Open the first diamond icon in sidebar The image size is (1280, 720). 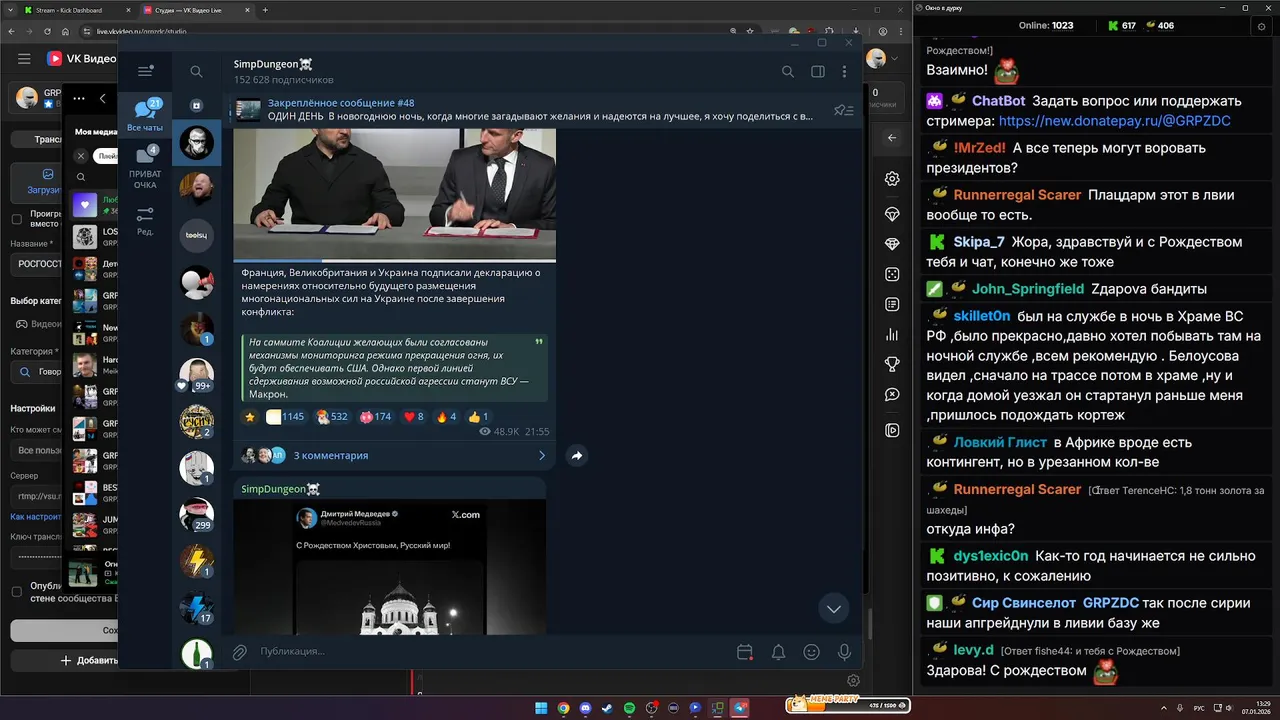pyautogui.click(x=892, y=214)
